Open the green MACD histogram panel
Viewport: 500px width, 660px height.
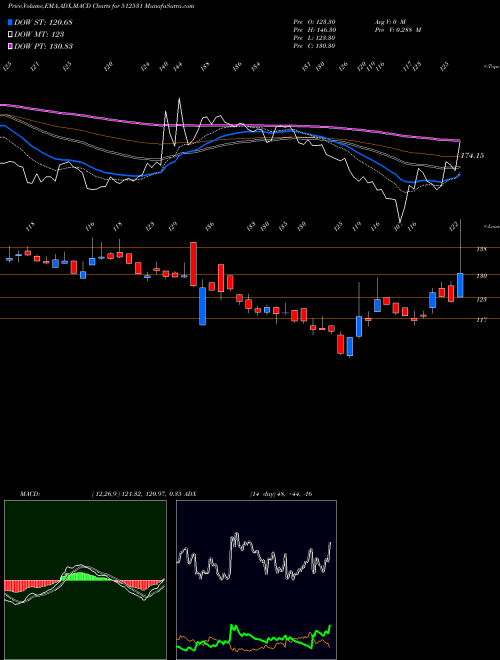pos(85,580)
